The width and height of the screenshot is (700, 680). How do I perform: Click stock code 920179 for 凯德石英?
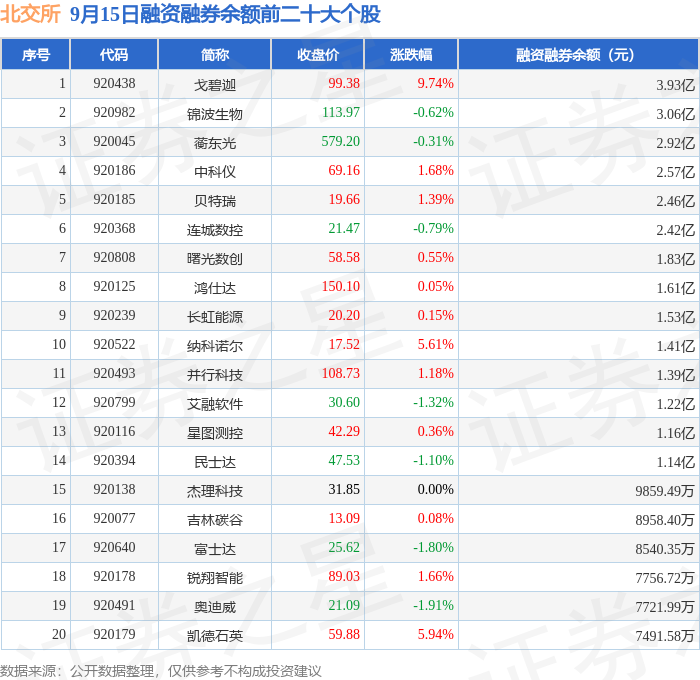114,634
